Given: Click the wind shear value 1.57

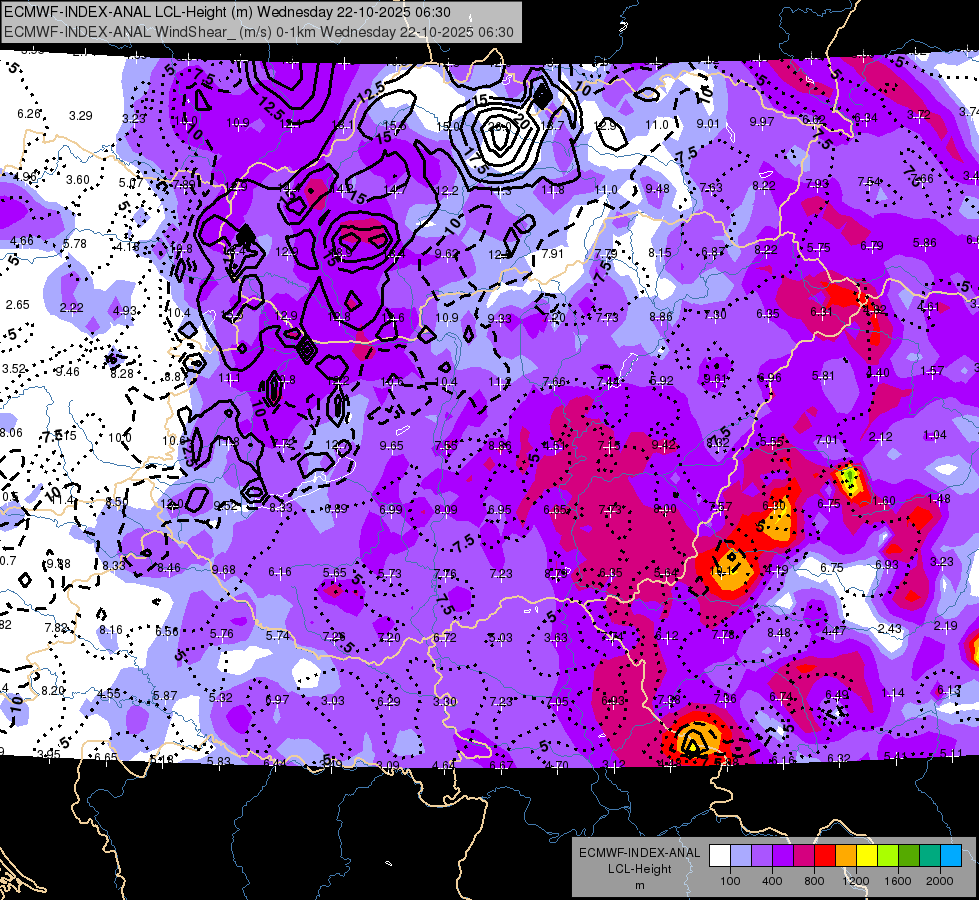Looking at the screenshot, I should 932,371.
